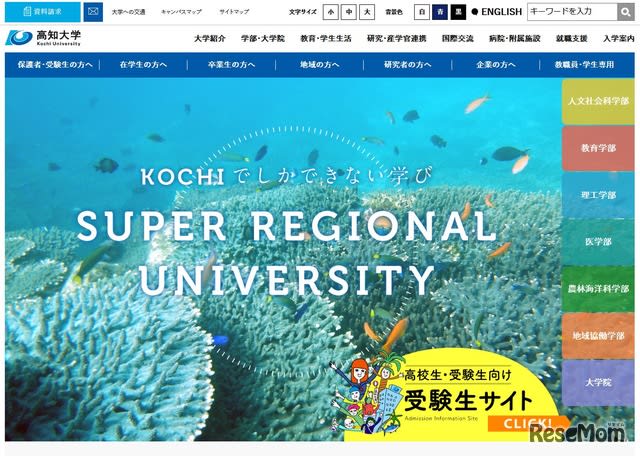Open the 学部・大学院 menu
Screen dimensions: 640x456
tap(262, 38)
